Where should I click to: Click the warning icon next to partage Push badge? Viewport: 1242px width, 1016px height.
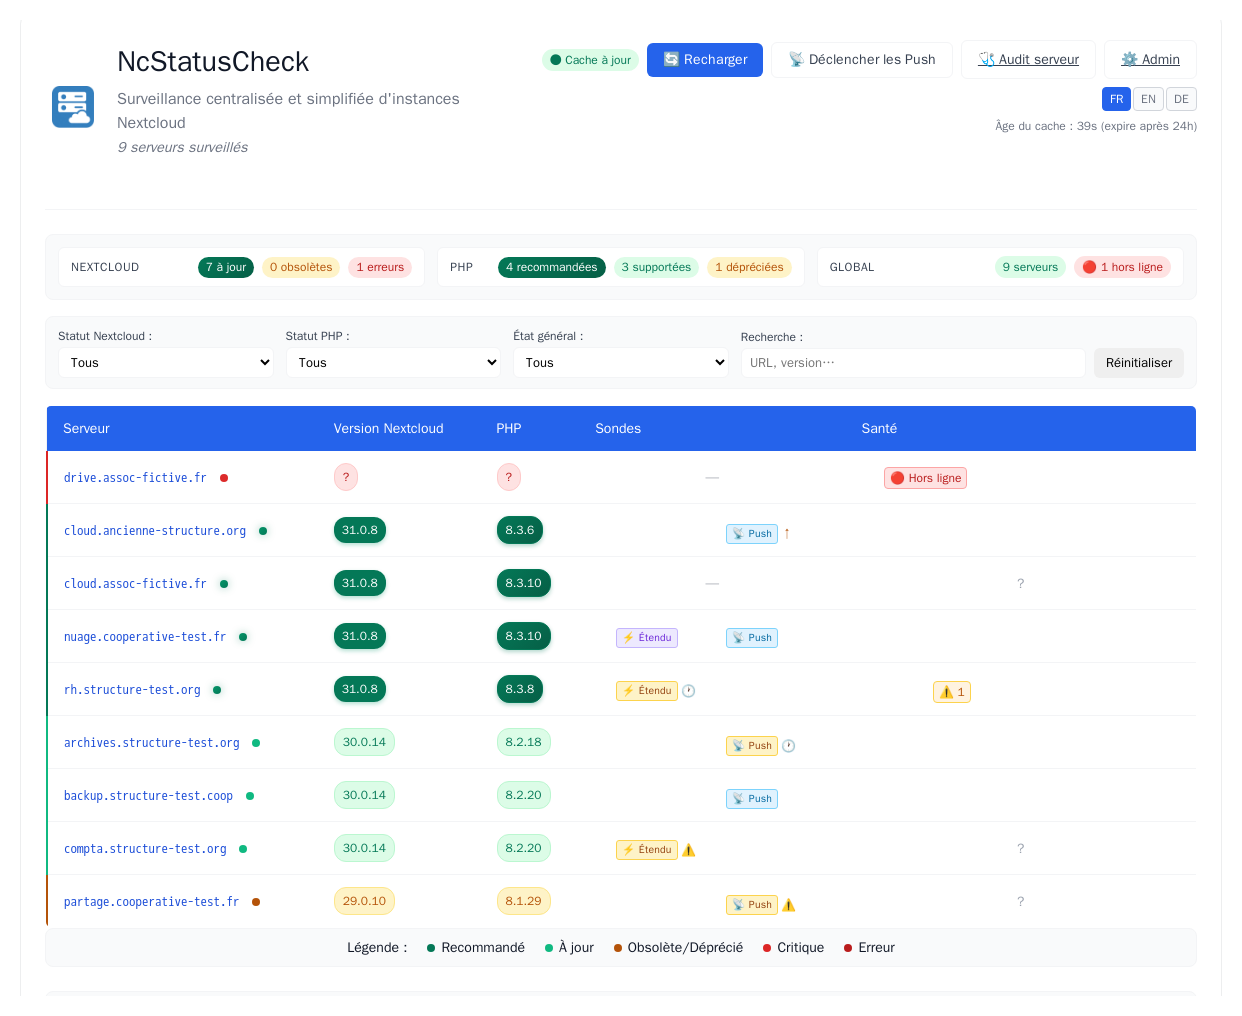789,905
